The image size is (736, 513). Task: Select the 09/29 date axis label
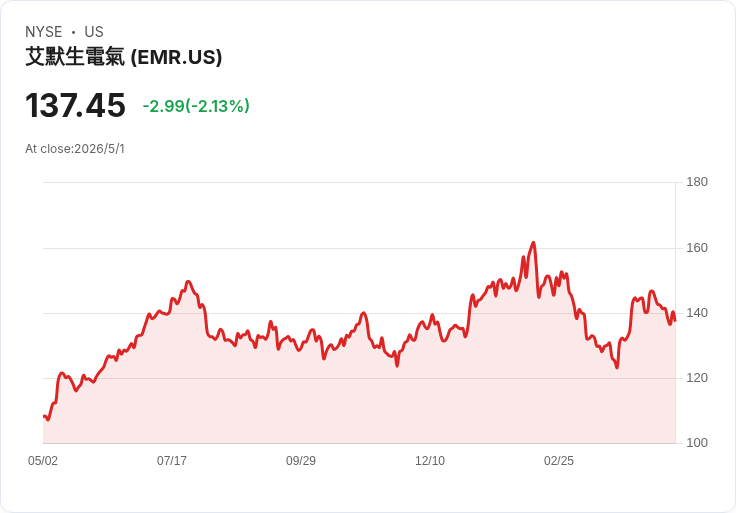click(301, 461)
